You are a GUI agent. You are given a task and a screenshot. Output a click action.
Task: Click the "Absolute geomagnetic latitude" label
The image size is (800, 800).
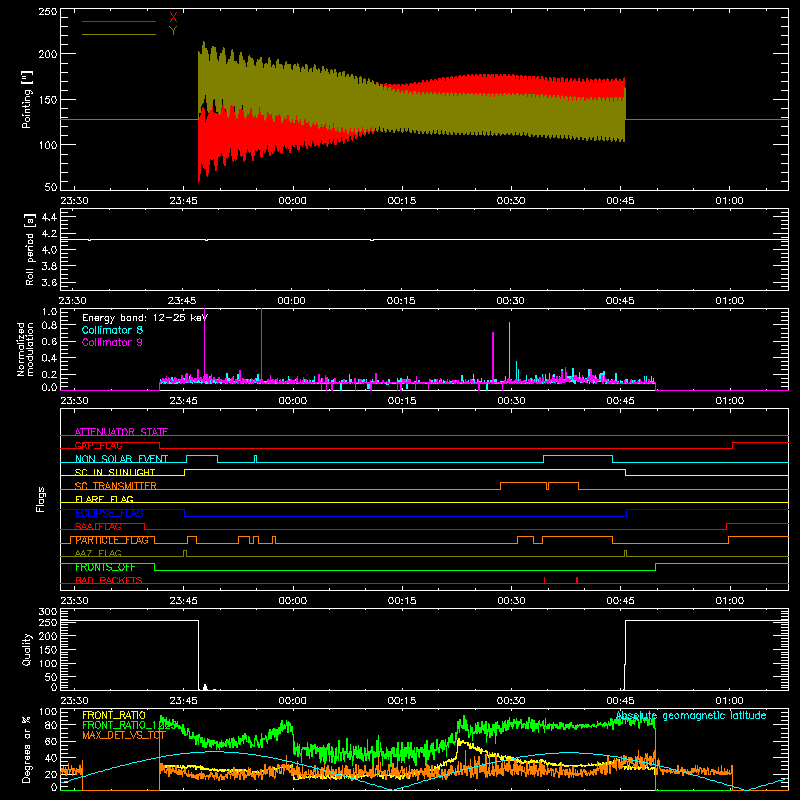pyautogui.click(x=691, y=715)
